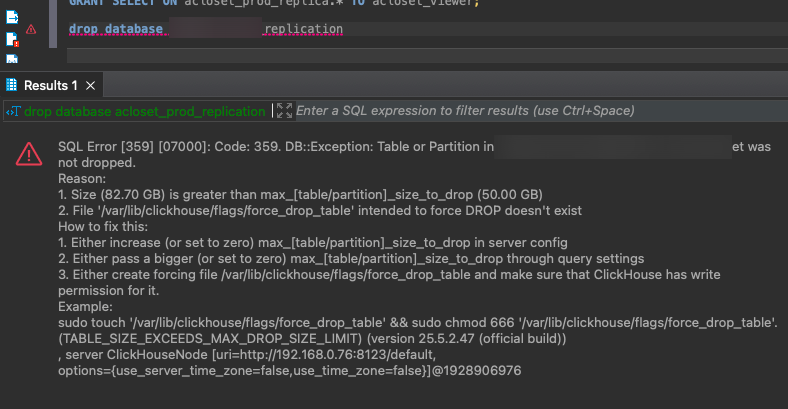Click the red error marker in editor gutter

31,30
